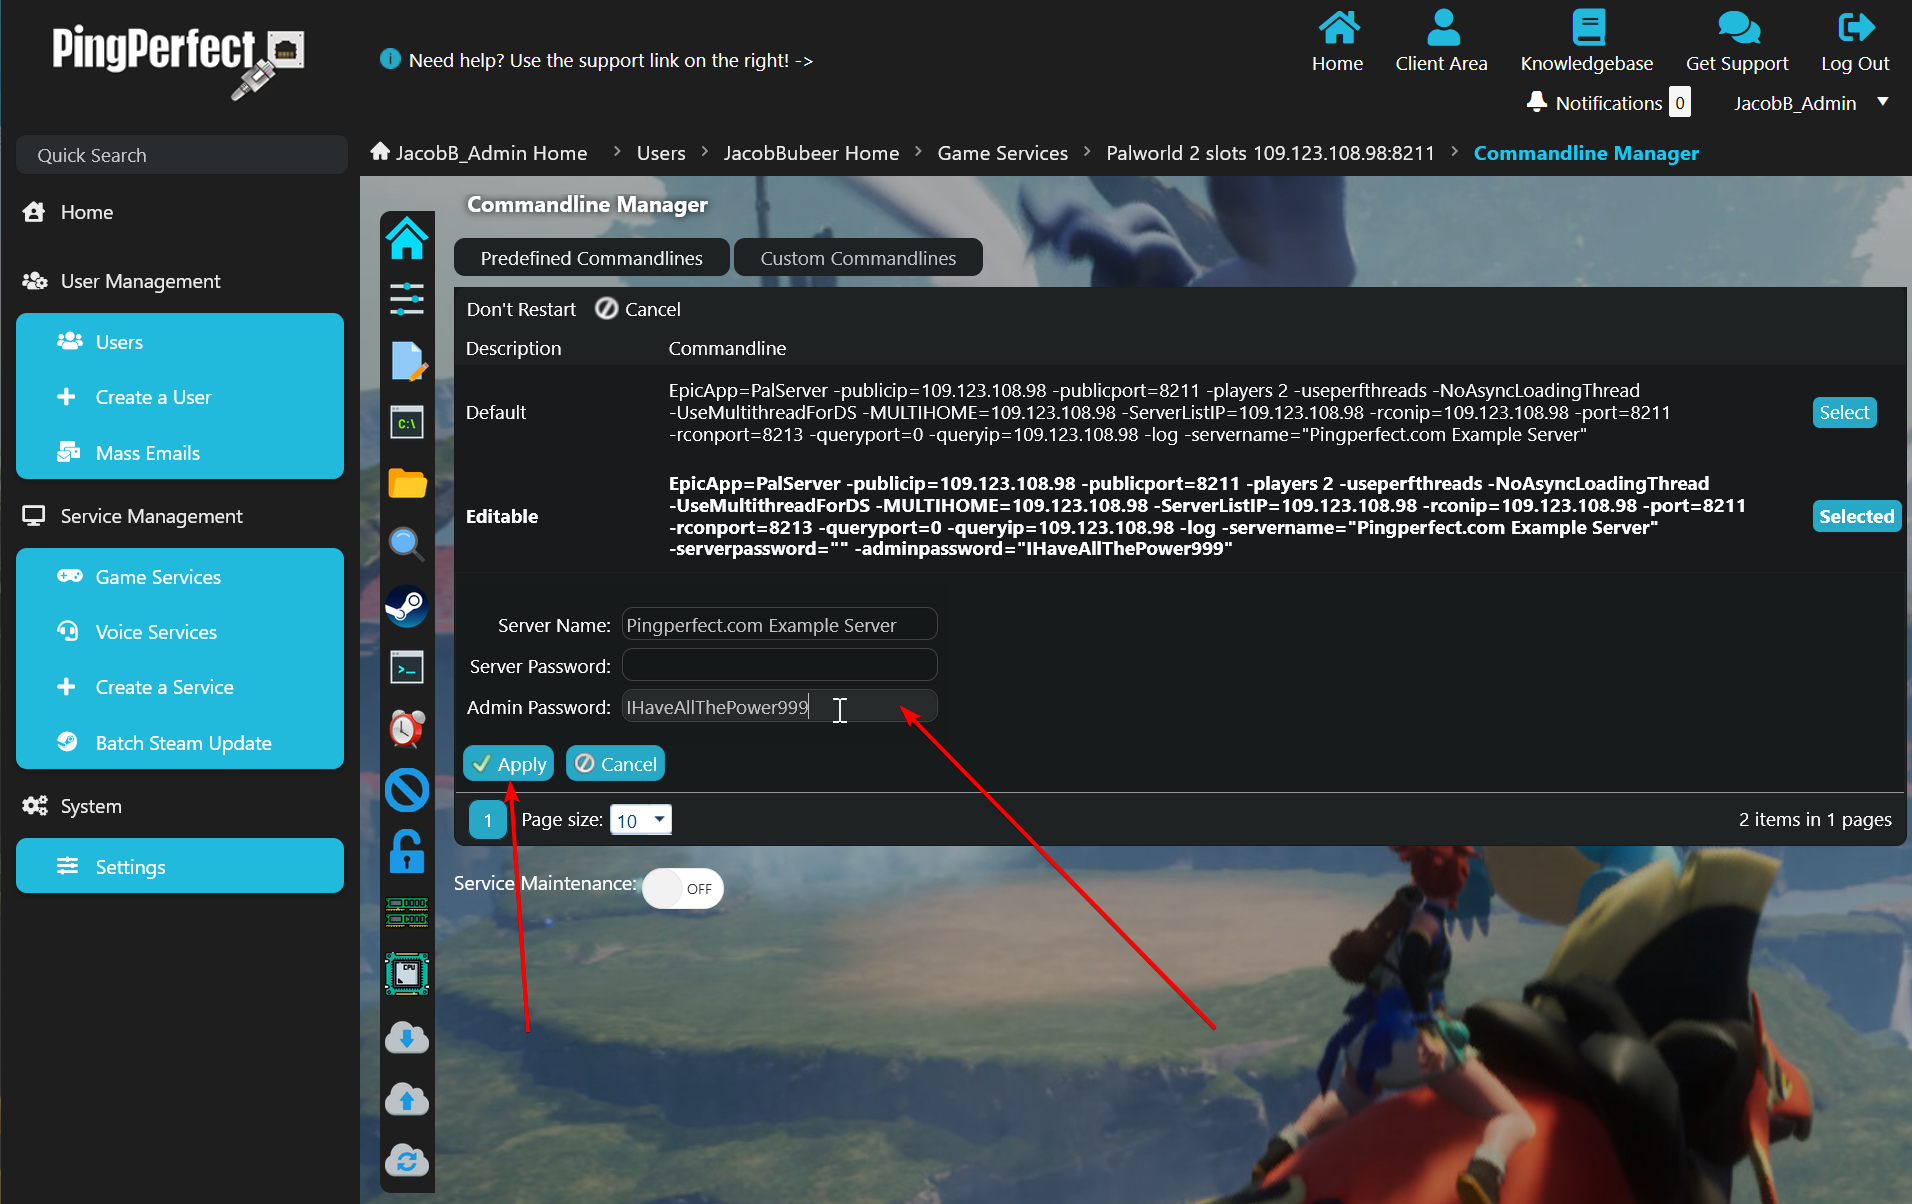This screenshot has width=1912, height=1204.
Task: Click the blue unlocked padlock icon
Action: (x=407, y=851)
